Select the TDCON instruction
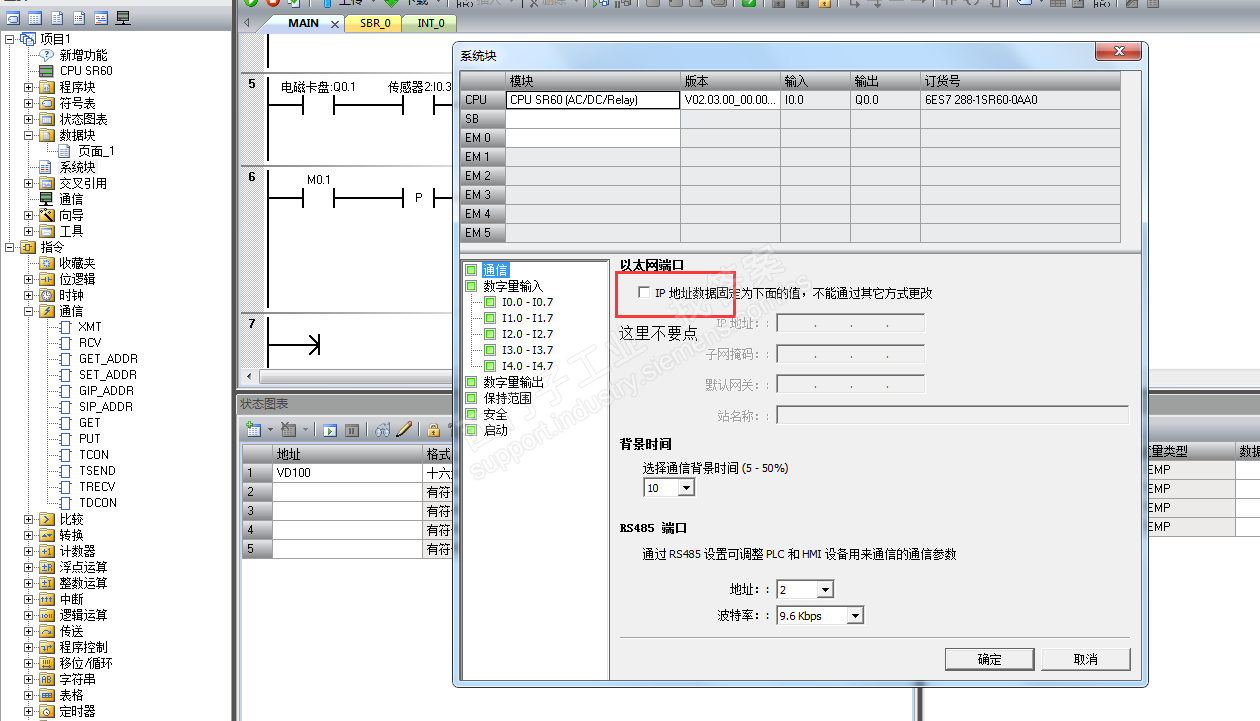The height and width of the screenshot is (721, 1260). coord(98,503)
